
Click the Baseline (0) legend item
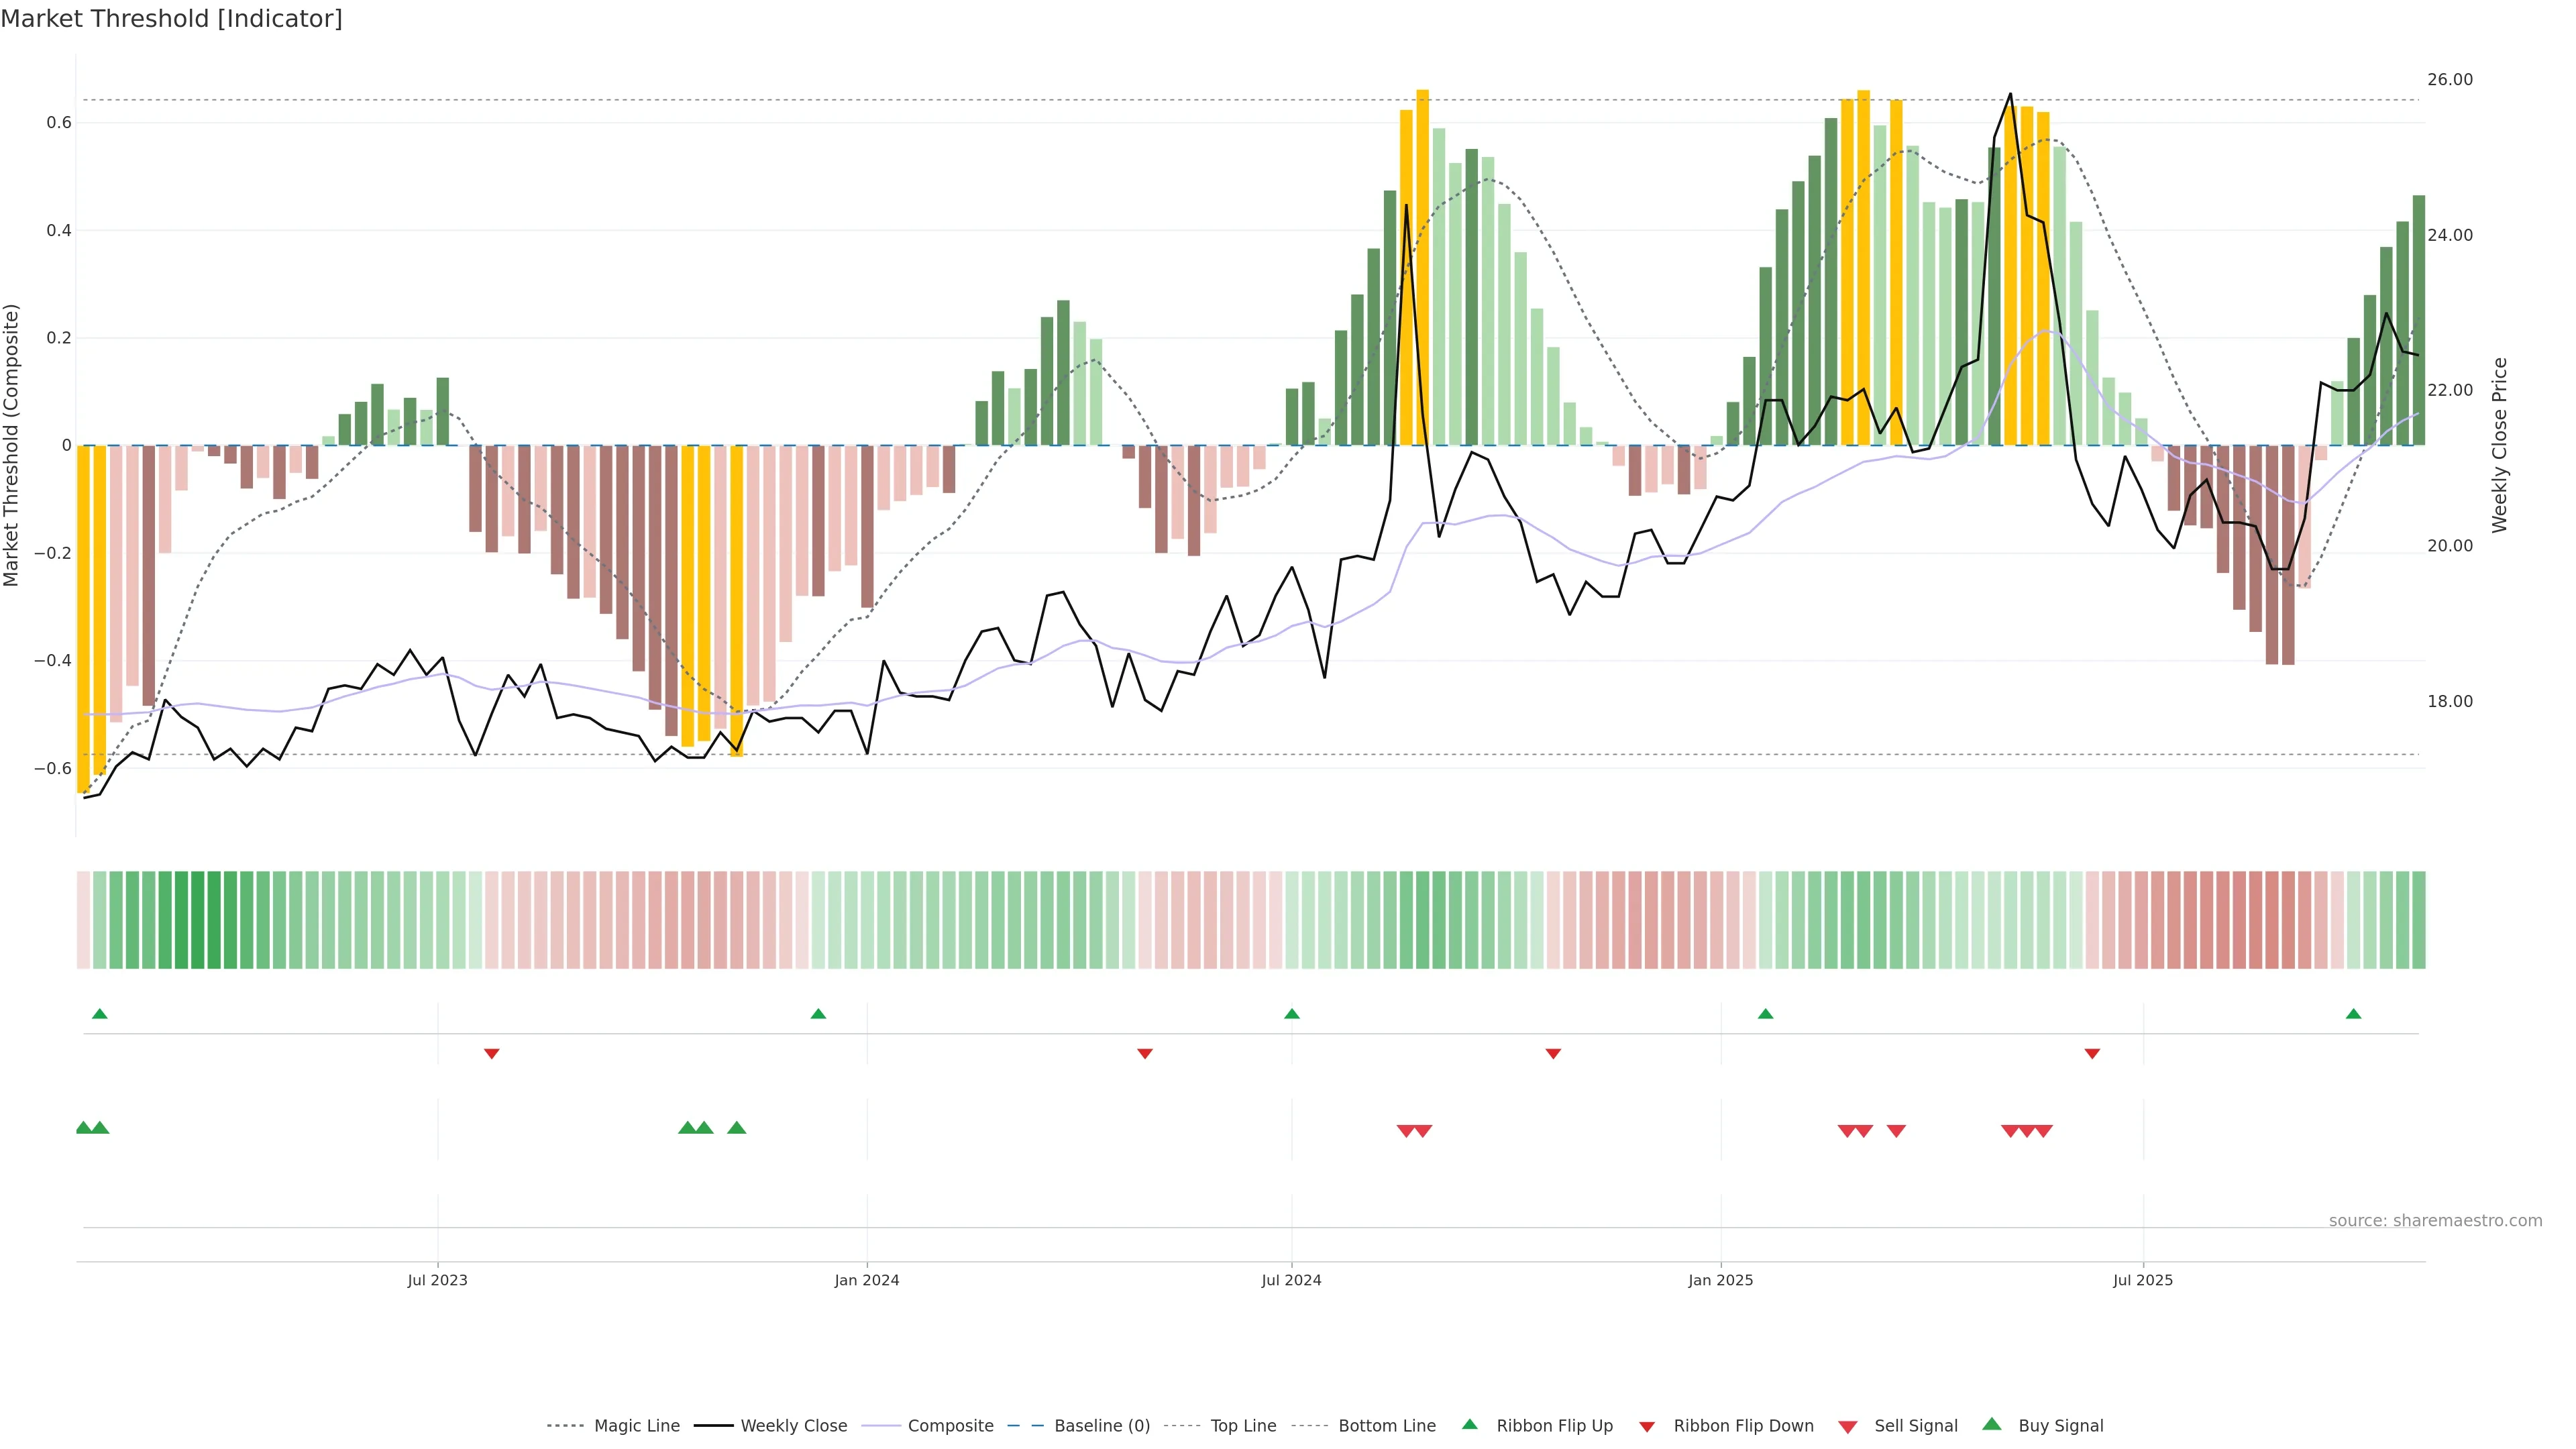point(1101,1426)
